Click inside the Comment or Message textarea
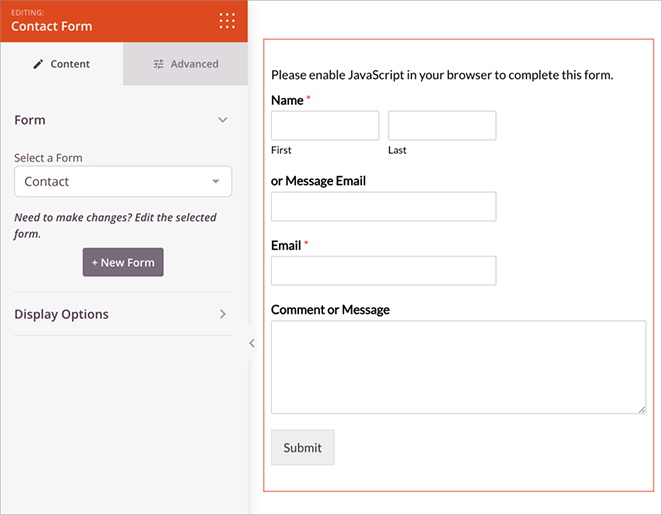662x515 pixels. [458, 367]
